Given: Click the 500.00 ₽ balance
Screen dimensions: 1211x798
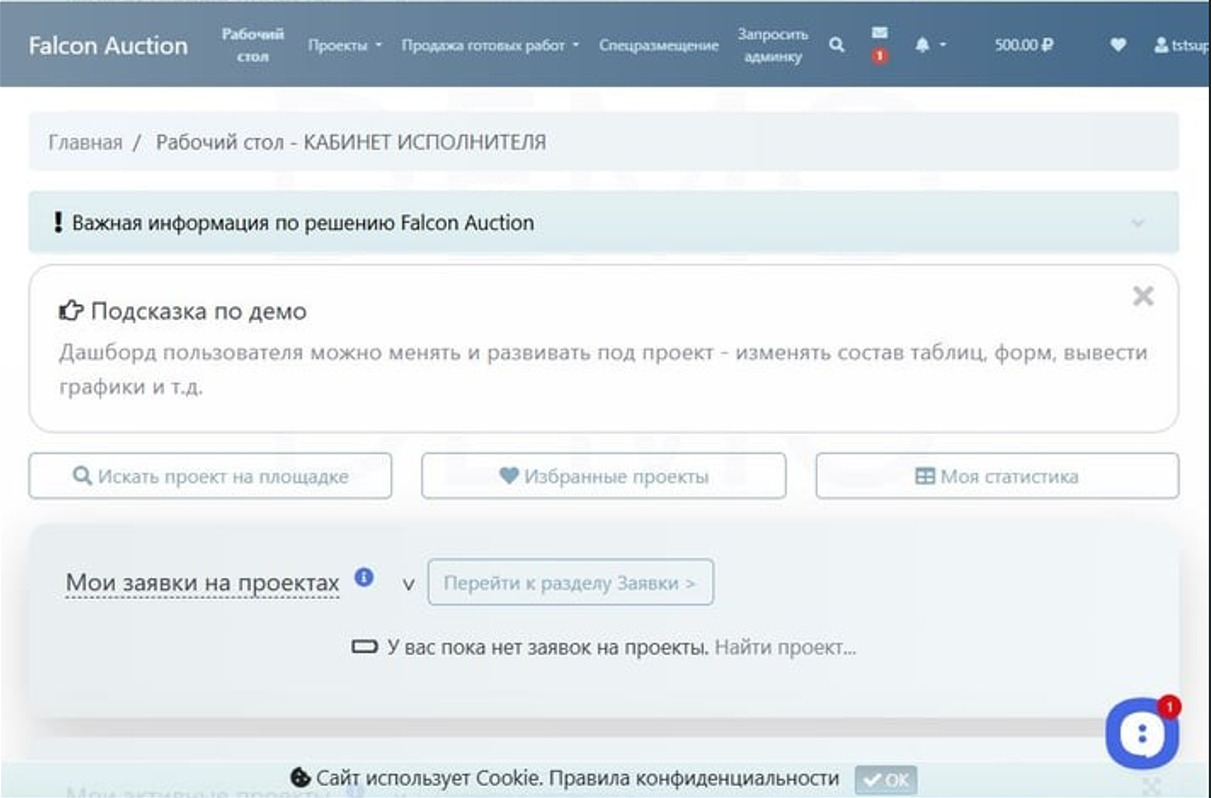Looking at the screenshot, I should point(1024,45).
